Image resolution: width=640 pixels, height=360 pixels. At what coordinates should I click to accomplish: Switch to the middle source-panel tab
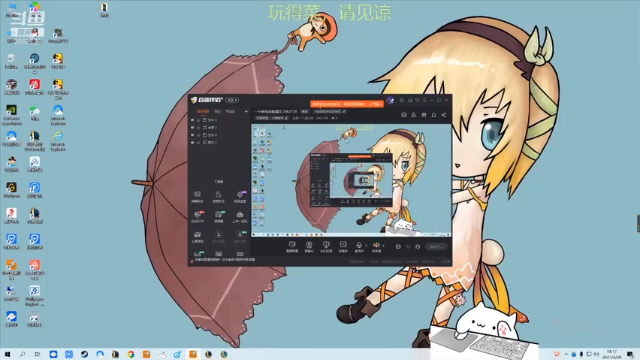click(x=218, y=111)
